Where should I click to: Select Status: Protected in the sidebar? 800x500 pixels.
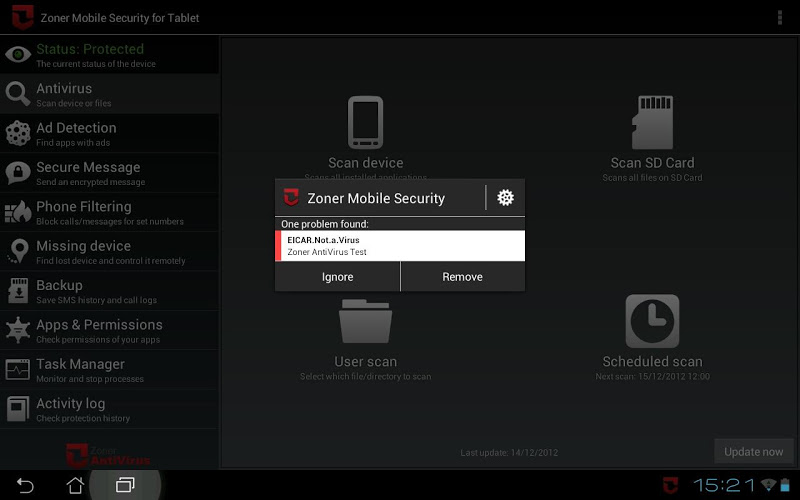pos(110,54)
